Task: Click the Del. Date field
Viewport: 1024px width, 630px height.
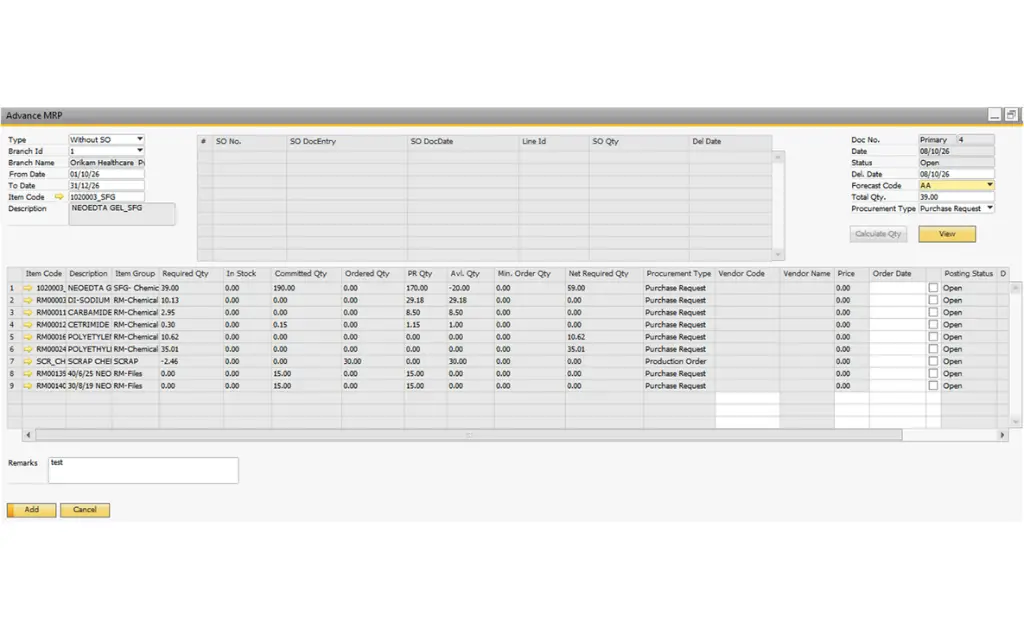Action: click(956, 174)
